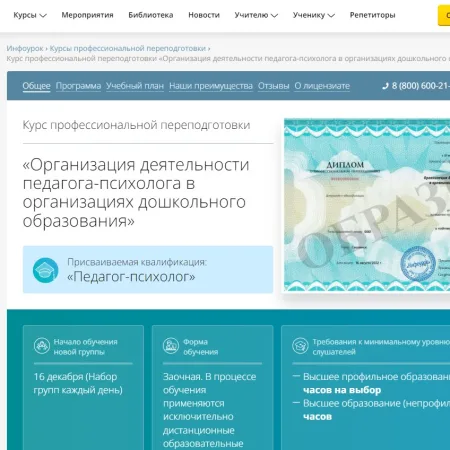Go to Новости in top navigation
Screen dimensions: 450x450
204,15
